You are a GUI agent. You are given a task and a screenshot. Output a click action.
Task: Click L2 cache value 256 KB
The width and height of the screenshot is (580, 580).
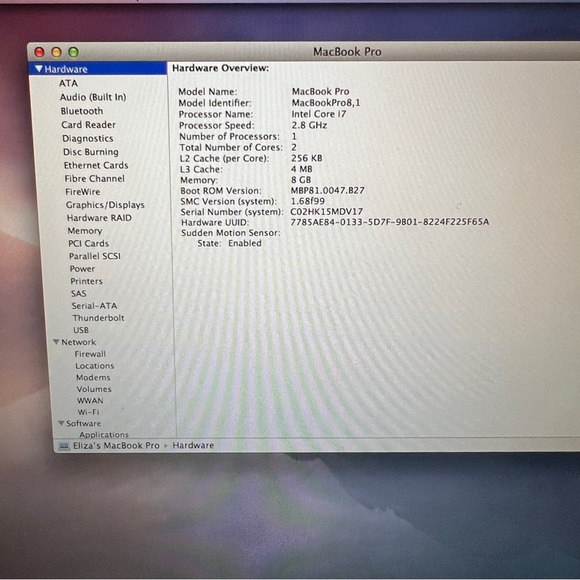(x=306, y=158)
